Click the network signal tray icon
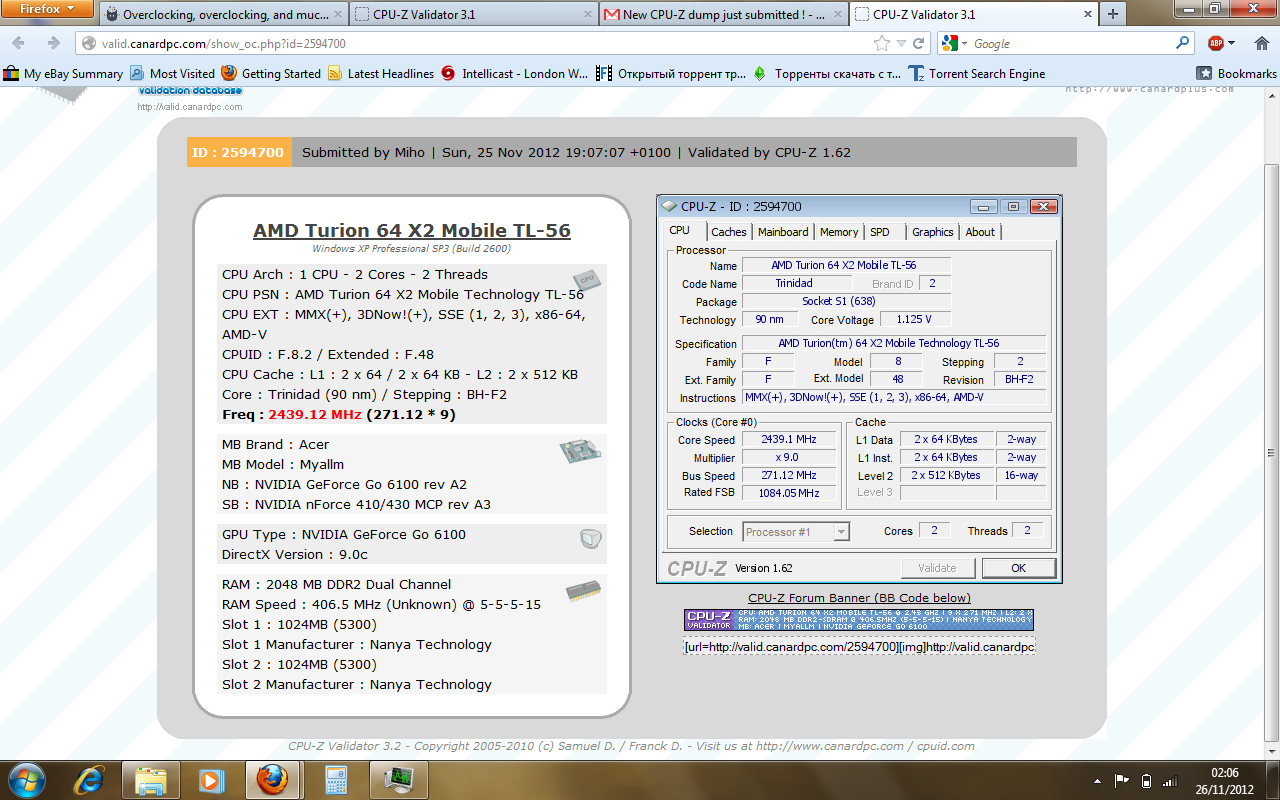 [1171, 781]
